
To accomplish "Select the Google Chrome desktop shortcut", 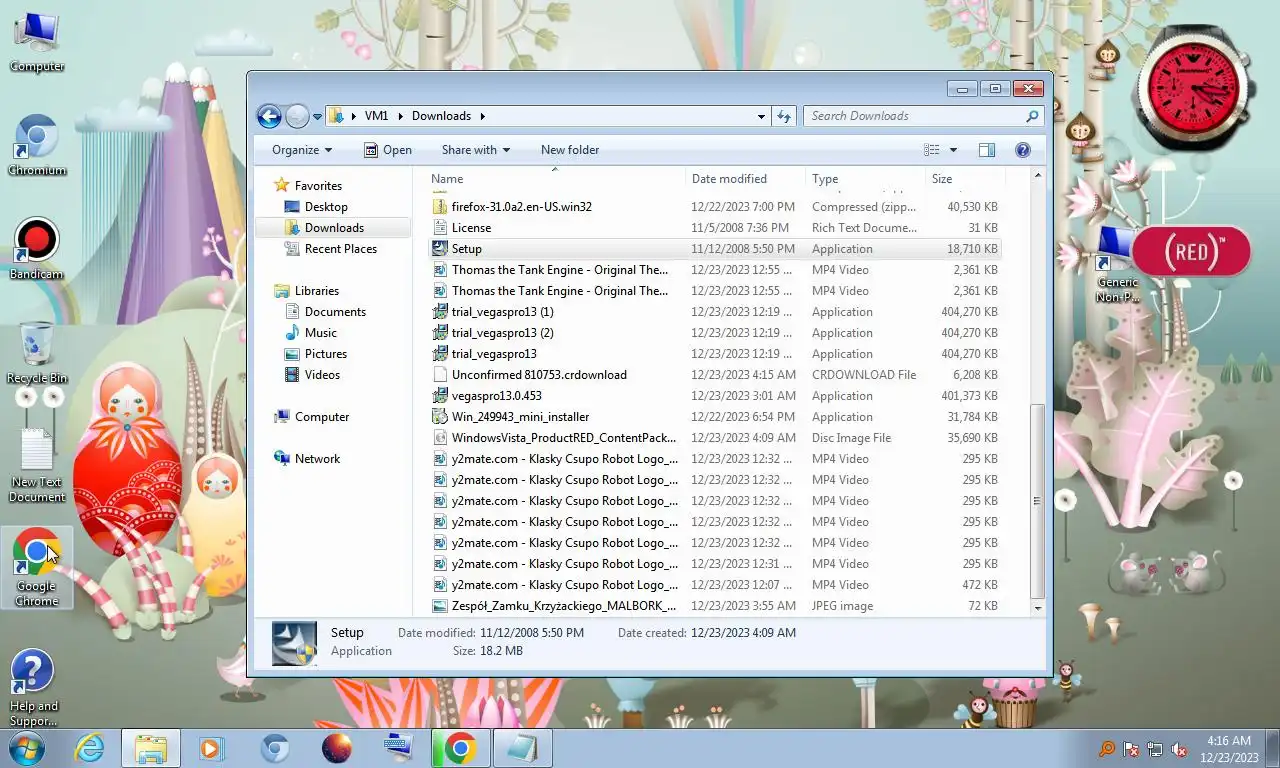I will [37, 568].
